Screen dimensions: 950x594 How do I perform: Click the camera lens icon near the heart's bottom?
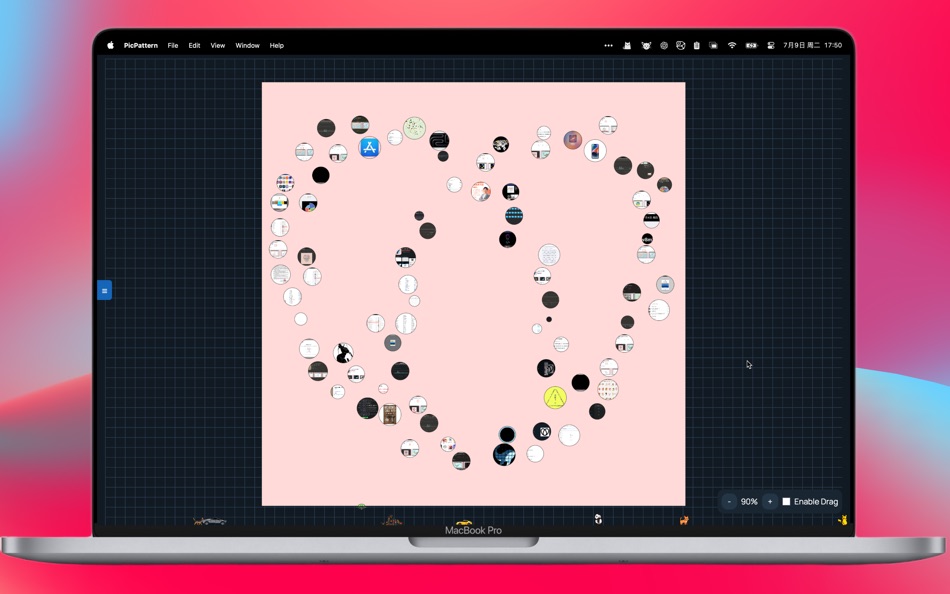click(x=543, y=431)
